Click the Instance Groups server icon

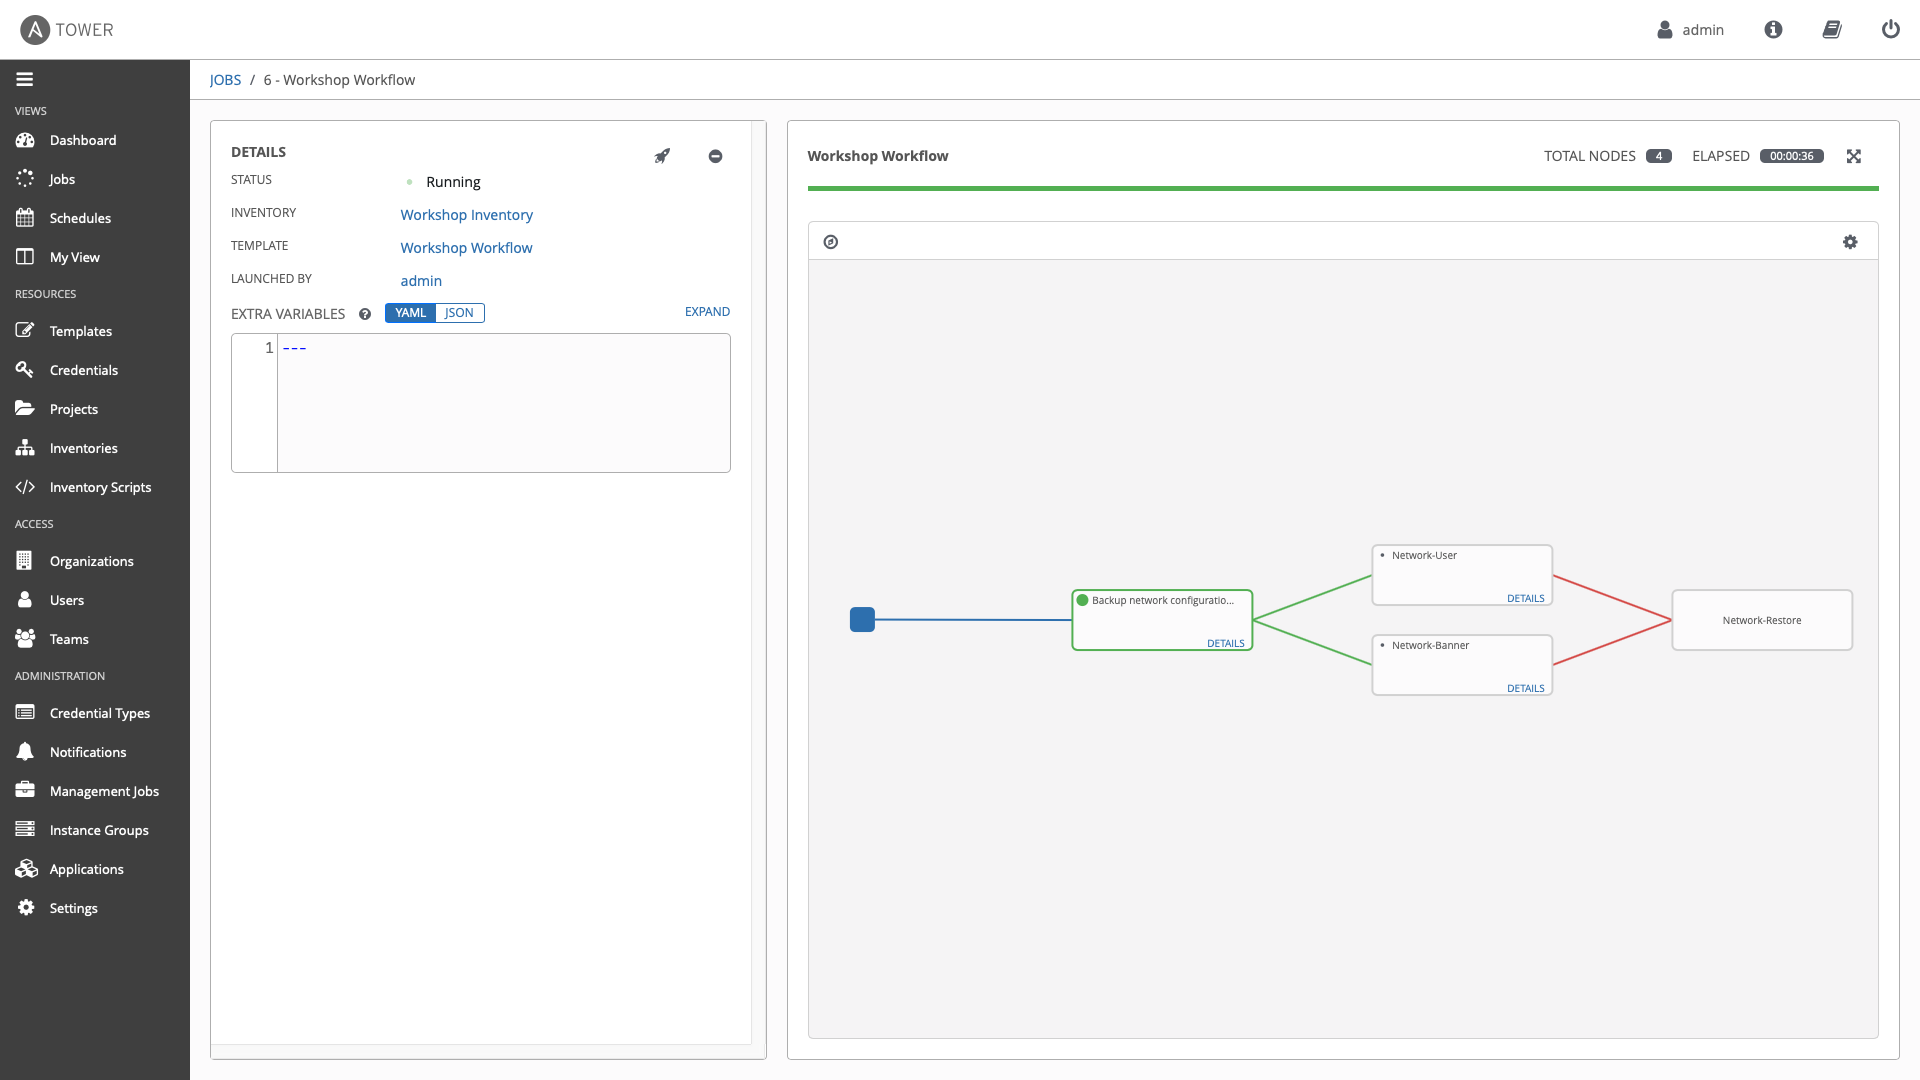click(x=25, y=829)
